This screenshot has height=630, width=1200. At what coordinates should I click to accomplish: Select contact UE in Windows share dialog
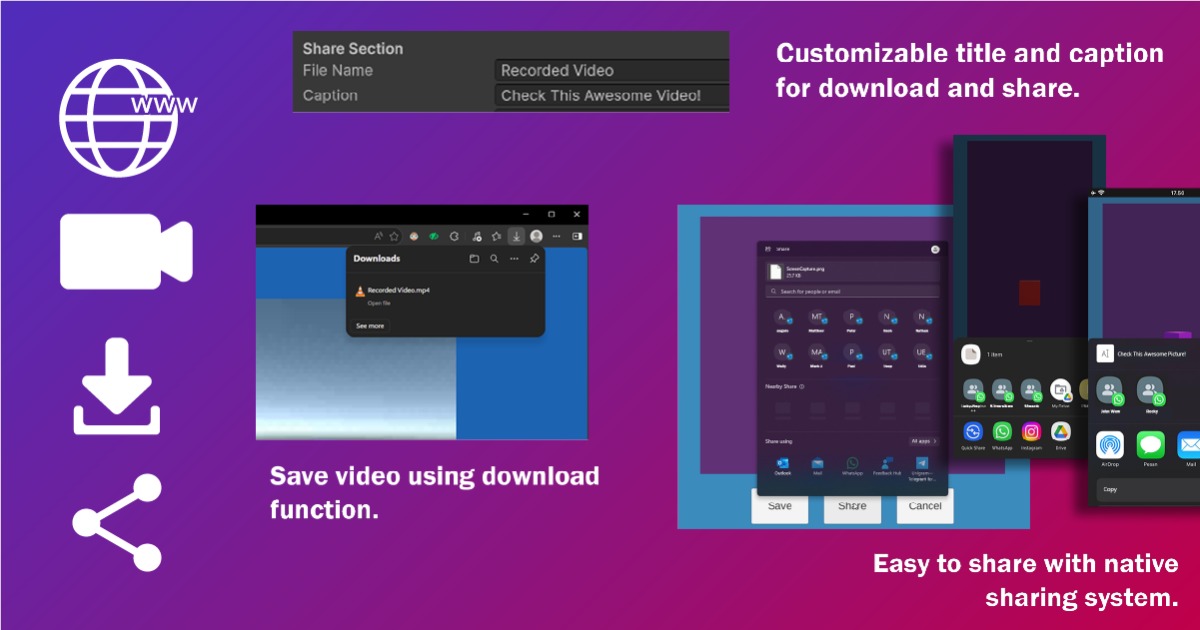click(922, 356)
